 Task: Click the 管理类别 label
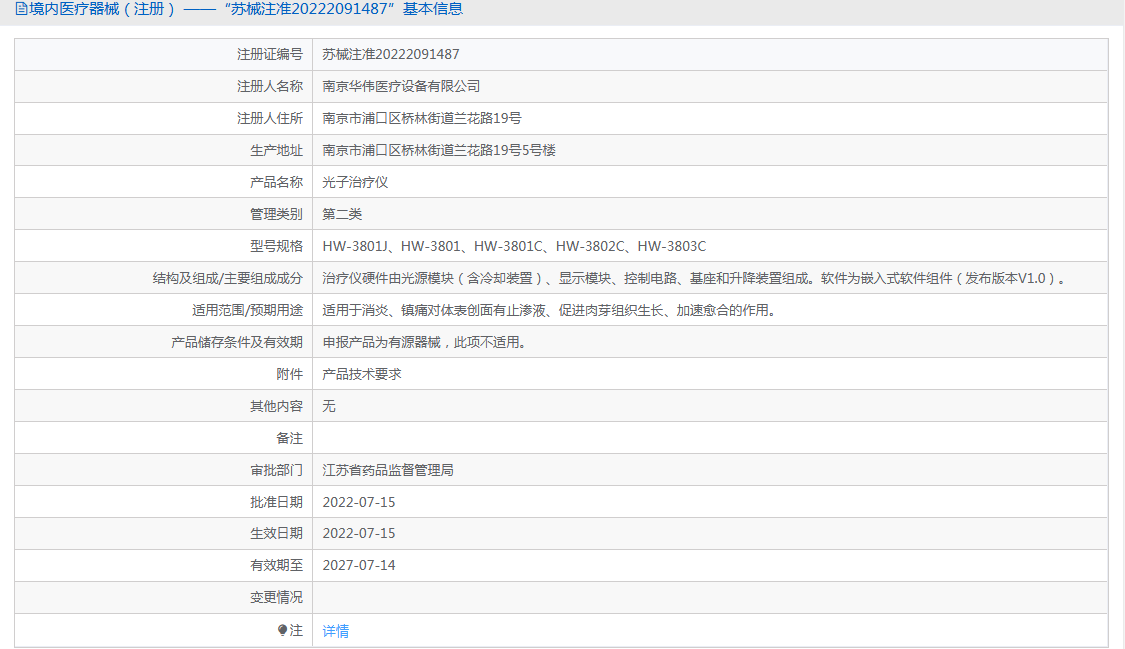(276, 214)
